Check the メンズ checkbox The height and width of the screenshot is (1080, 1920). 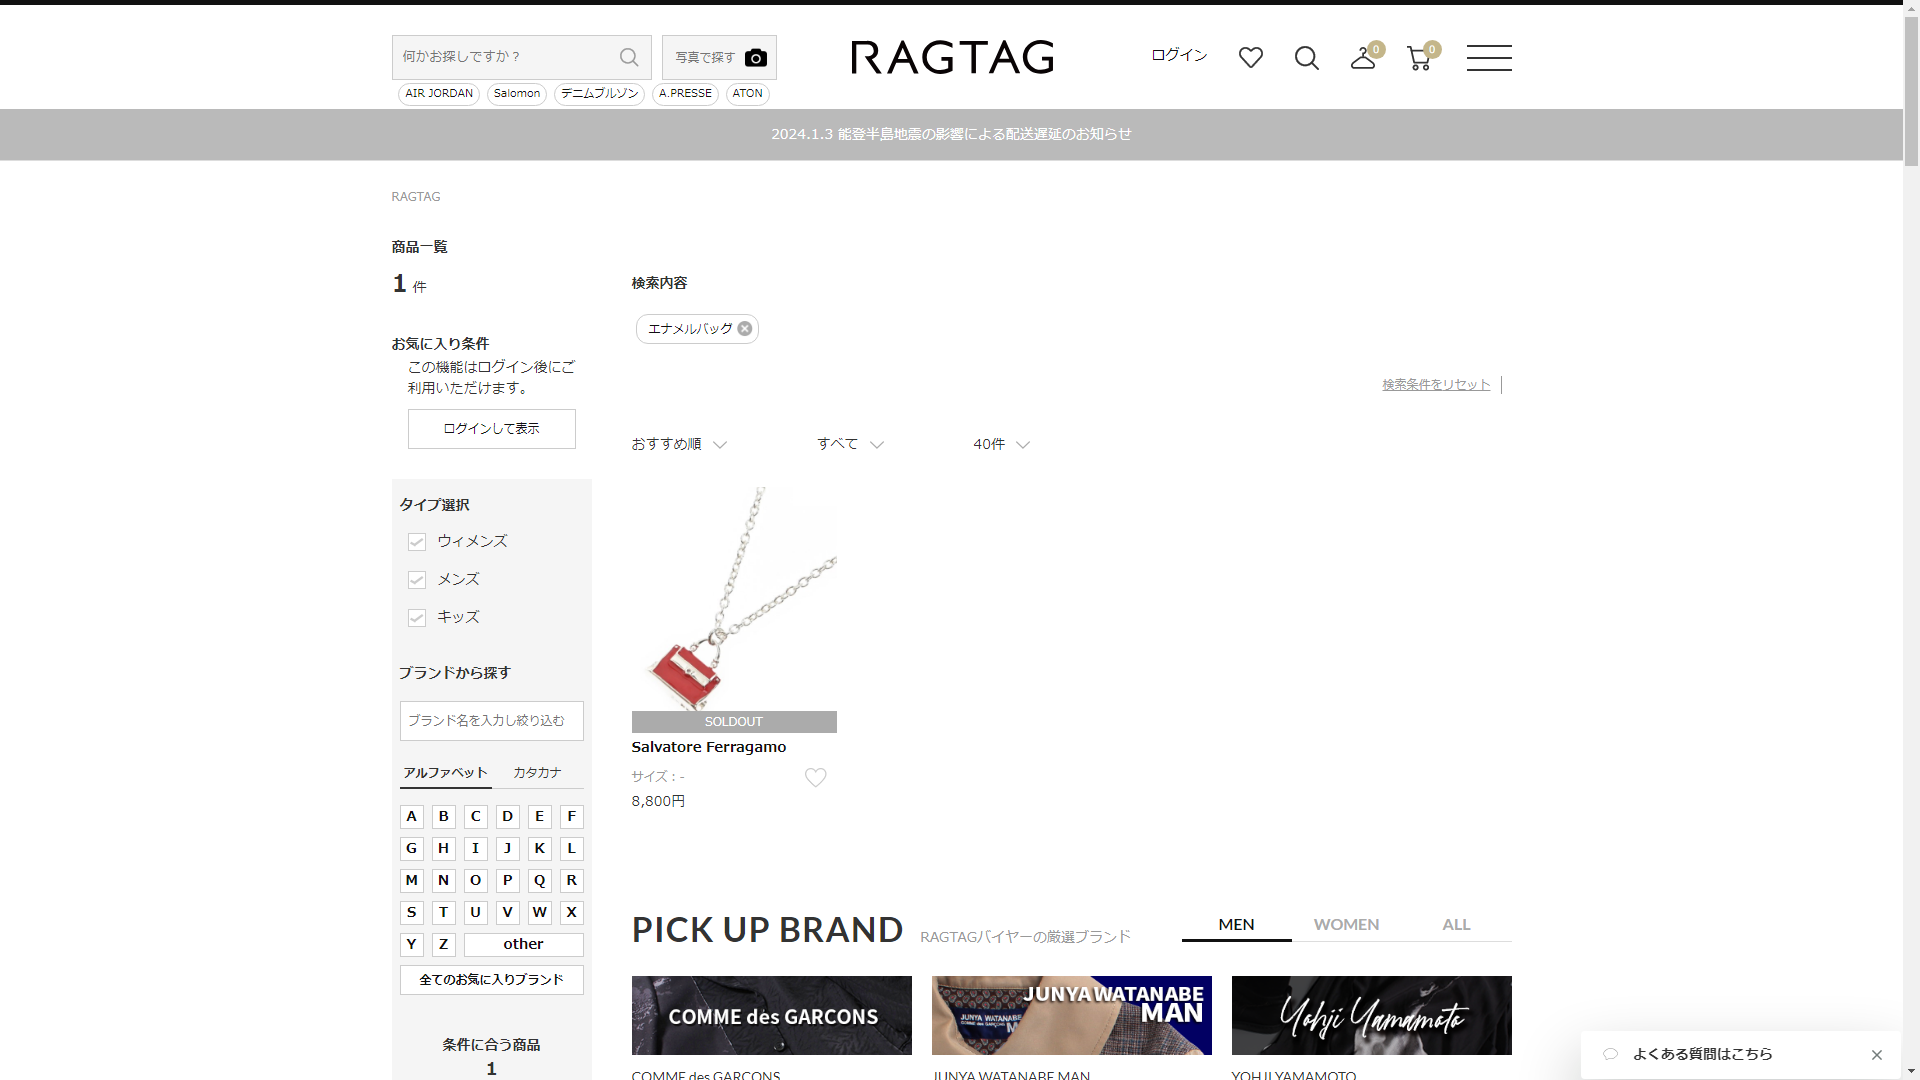(417, 580)
